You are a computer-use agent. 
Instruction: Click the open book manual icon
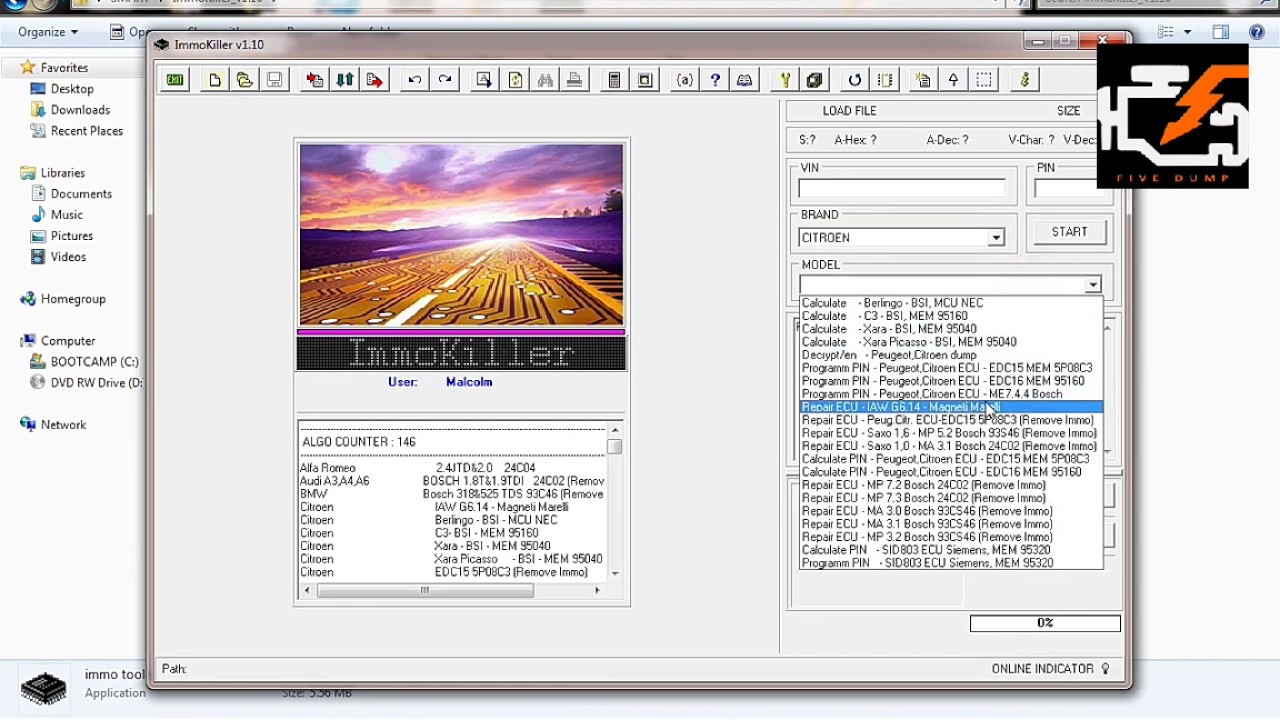745,80
